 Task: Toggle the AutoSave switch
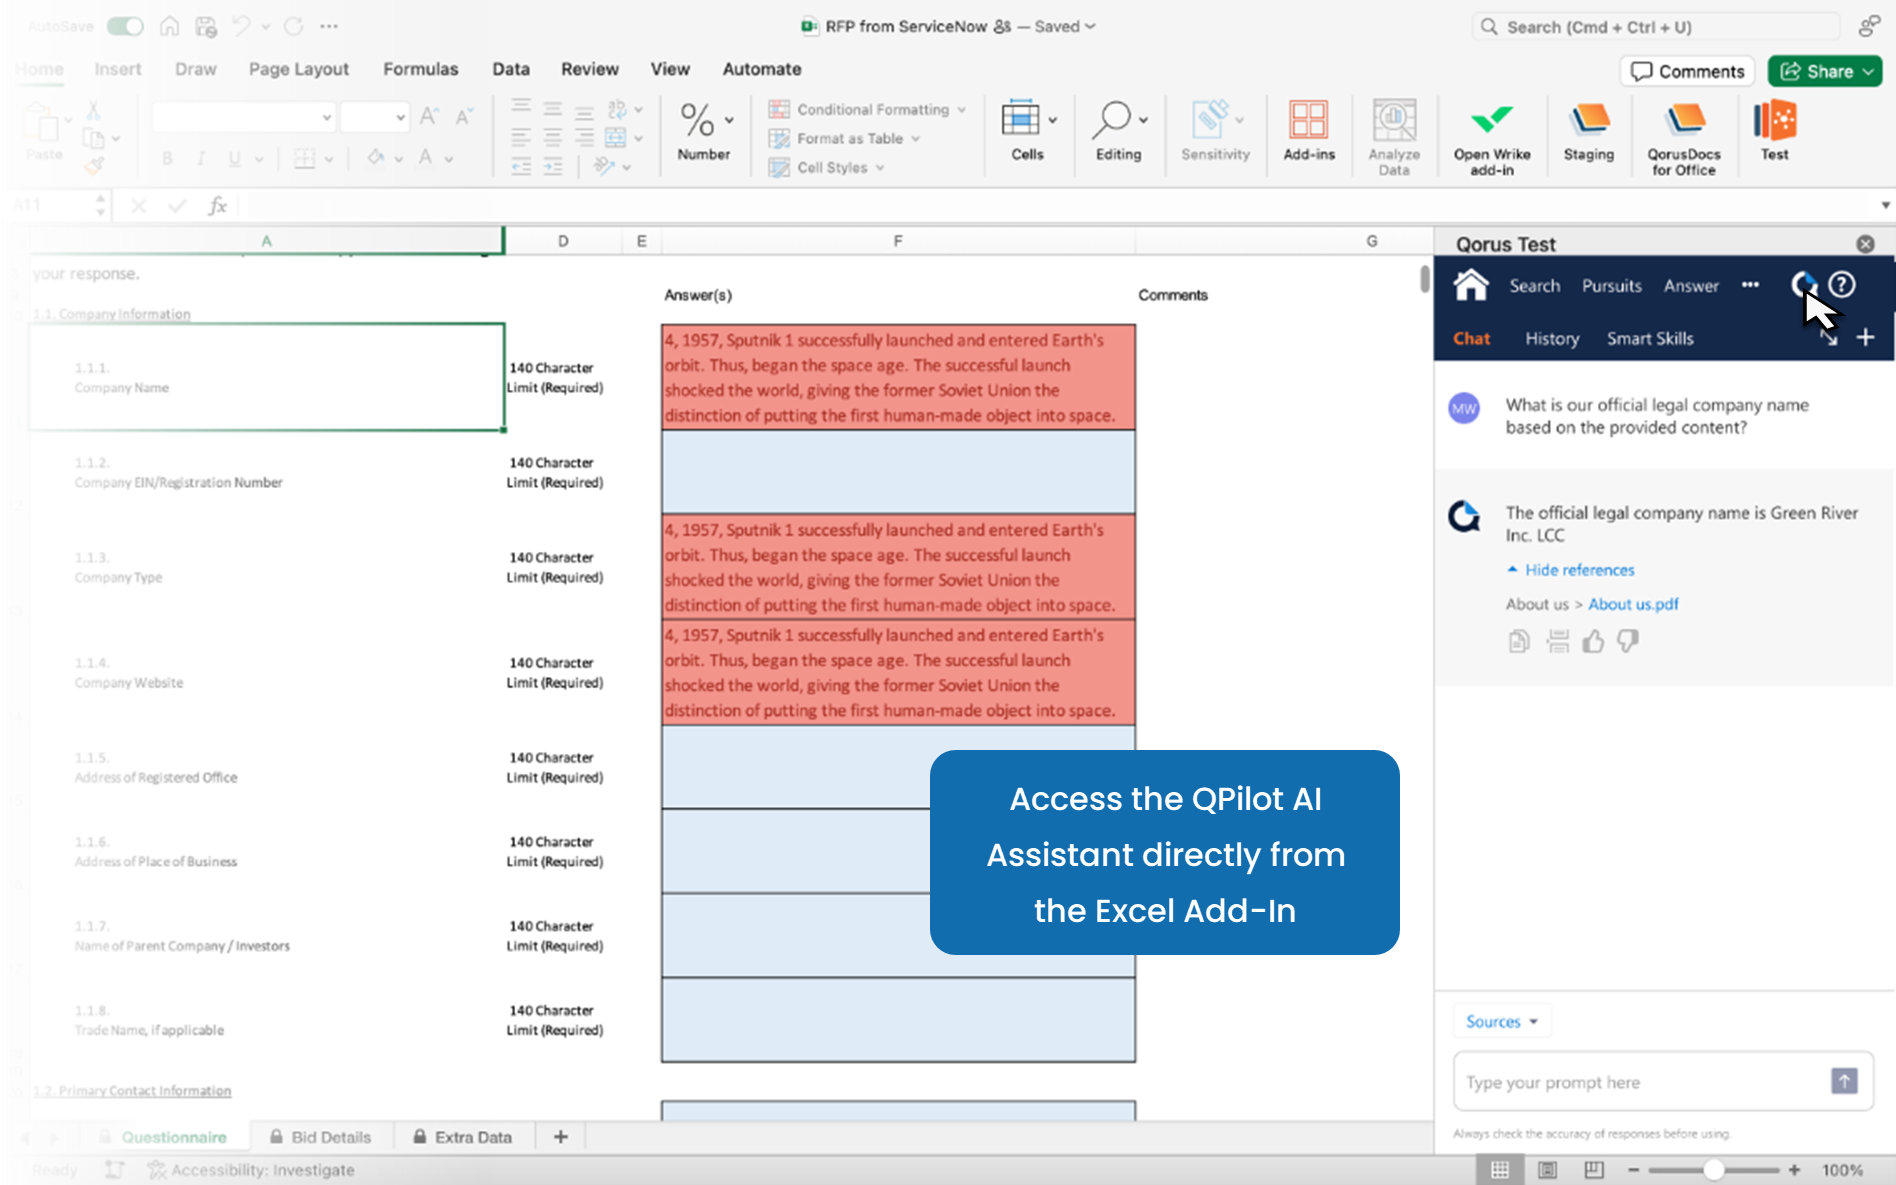(x=125, y=26)
